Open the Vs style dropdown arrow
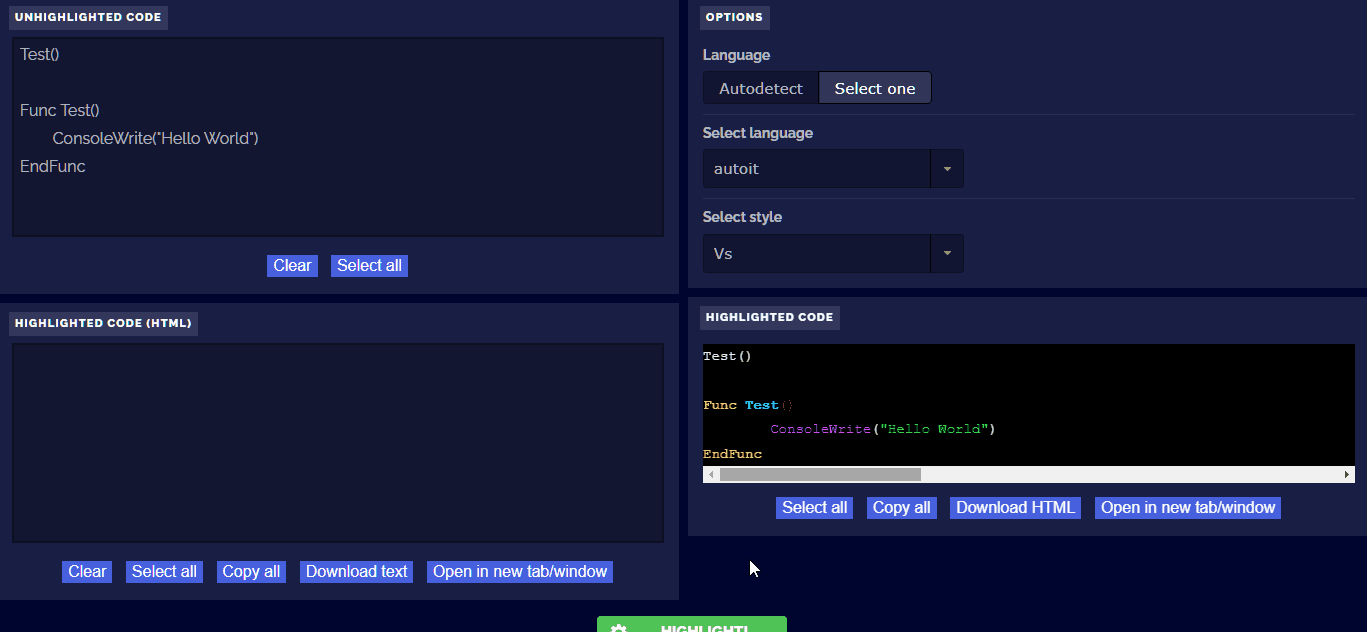Screen dimensions: 1367x632 point(947,253)
